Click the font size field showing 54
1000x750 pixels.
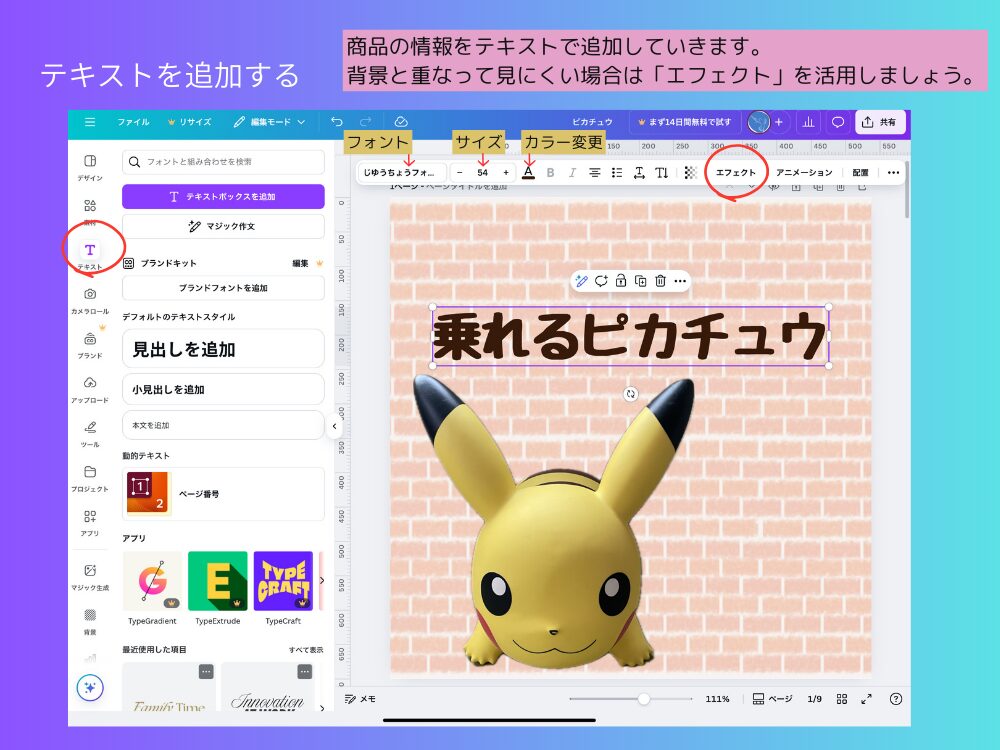[482, 172]
